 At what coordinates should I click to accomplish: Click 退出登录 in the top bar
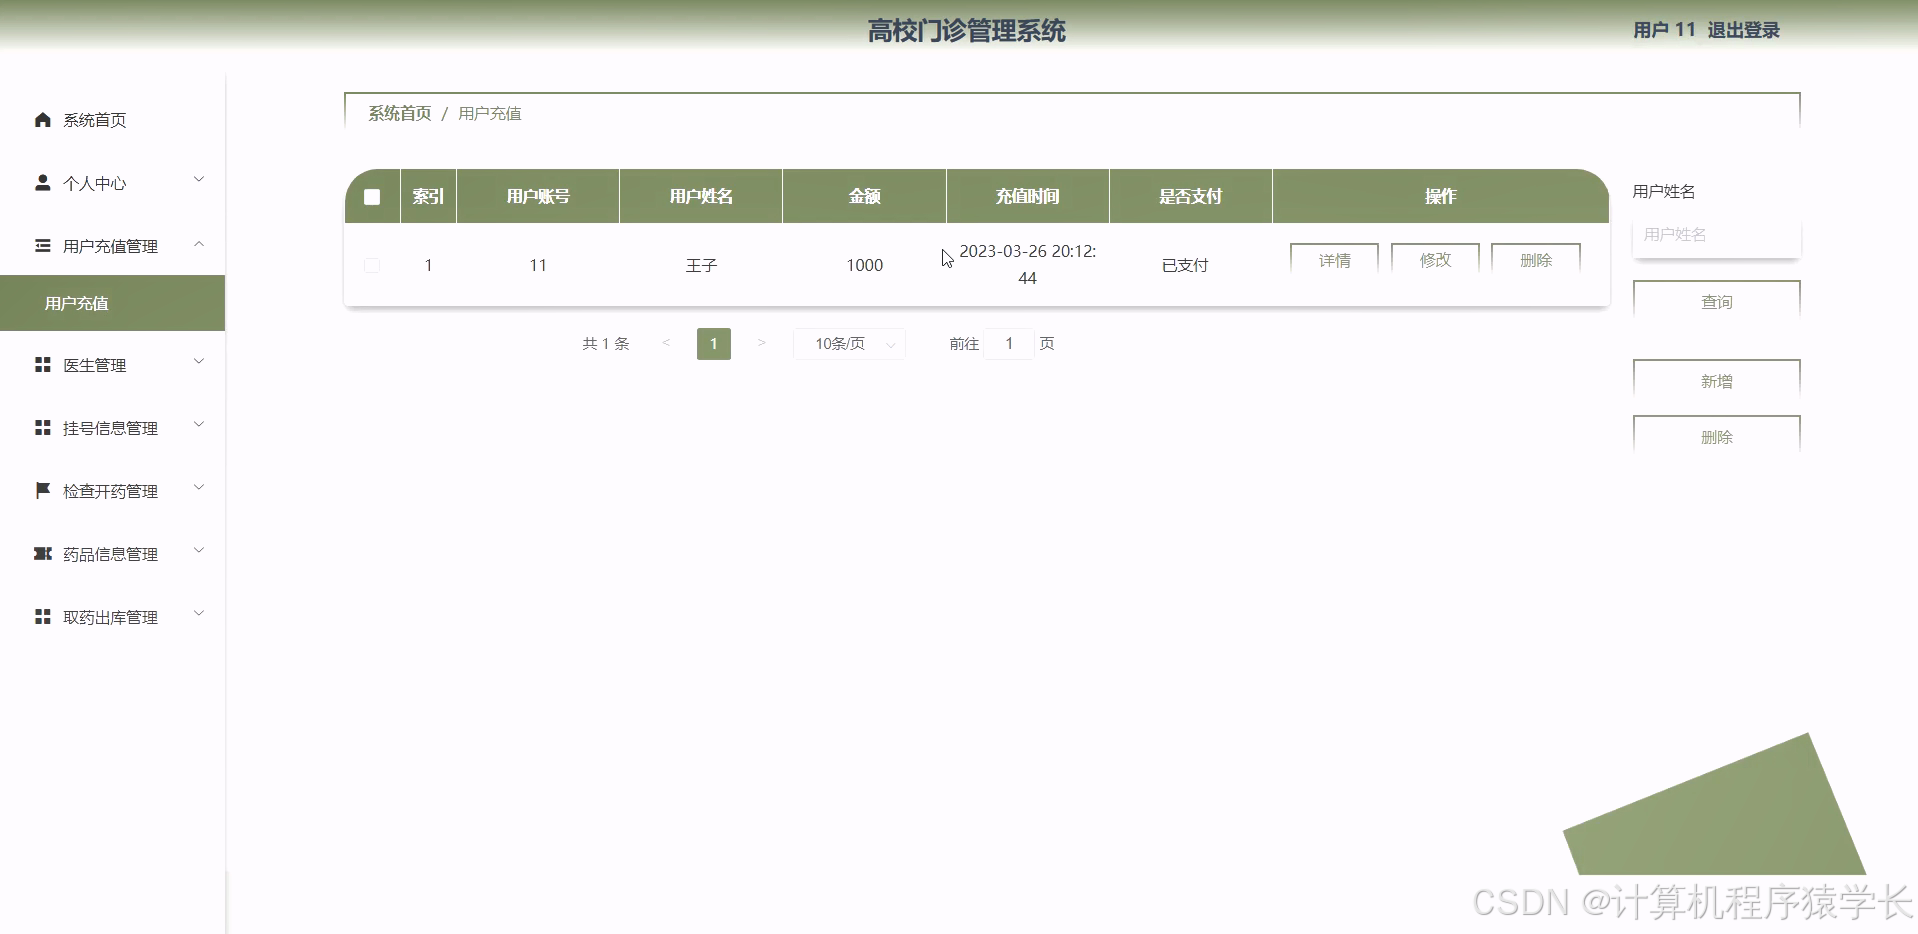(x=1743, y=29)
